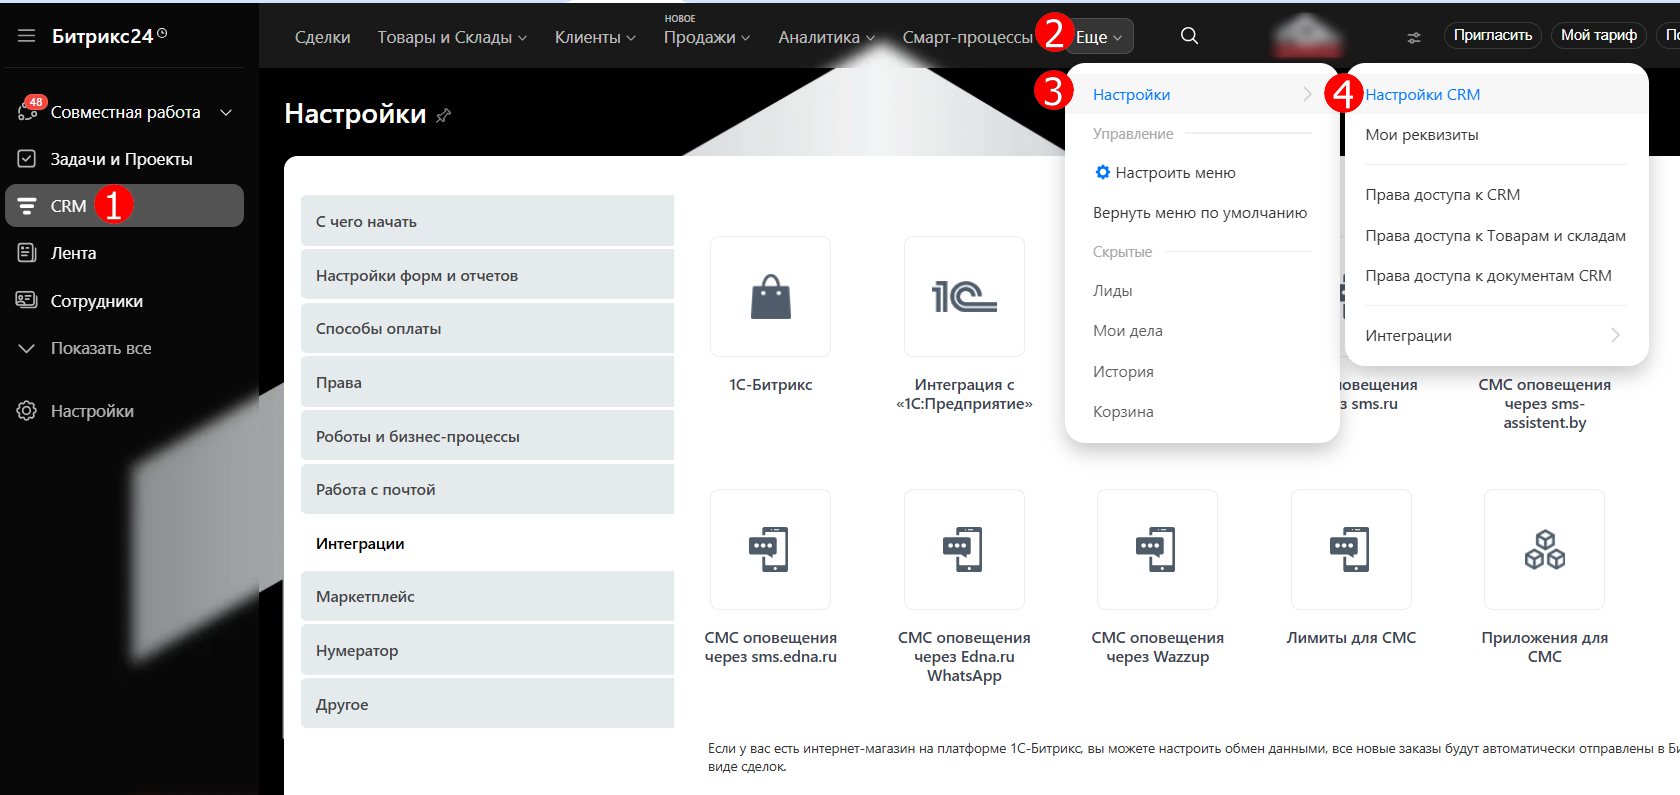Select Лиды in the hidden items list
The height and width of the screenshot is (795, 1680).
point(1112,290)
